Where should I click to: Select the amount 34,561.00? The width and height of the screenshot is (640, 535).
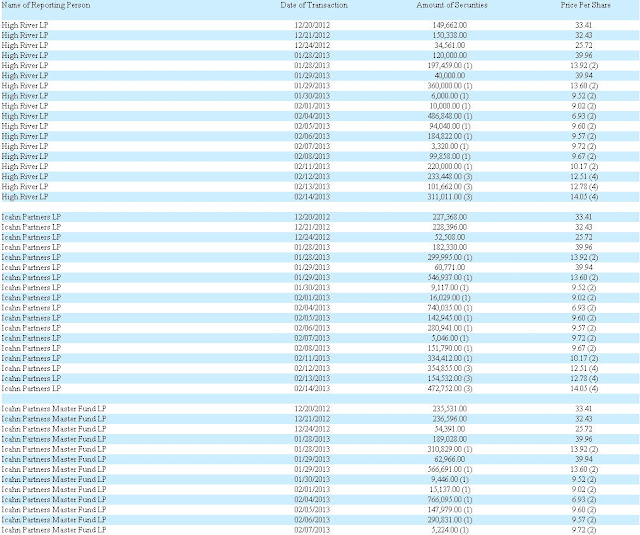click(x=449, y=45)
